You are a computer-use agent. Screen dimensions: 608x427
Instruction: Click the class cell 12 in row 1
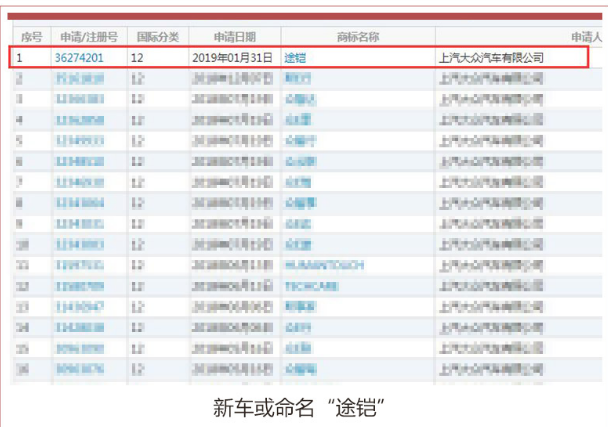pyautogui.click(x=137, y=58)
